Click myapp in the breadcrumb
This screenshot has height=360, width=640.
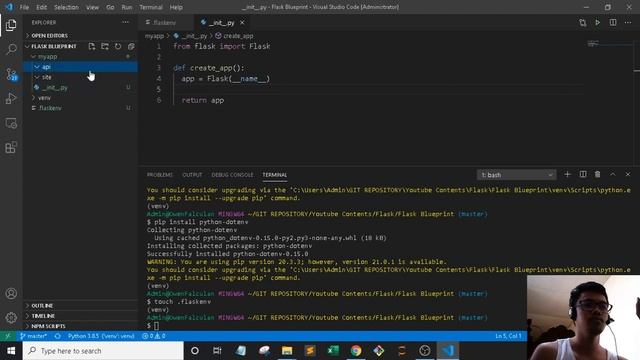[154, 36]
